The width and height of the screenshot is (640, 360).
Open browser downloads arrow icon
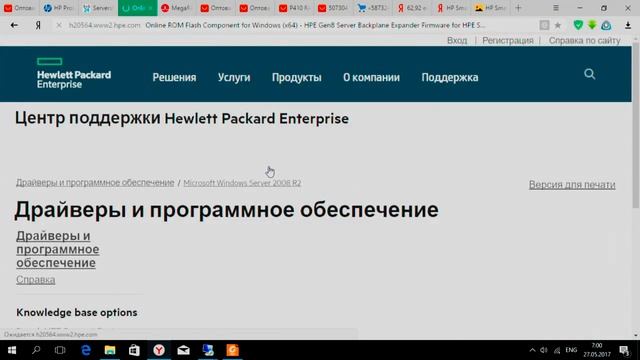tap(628, 25)
